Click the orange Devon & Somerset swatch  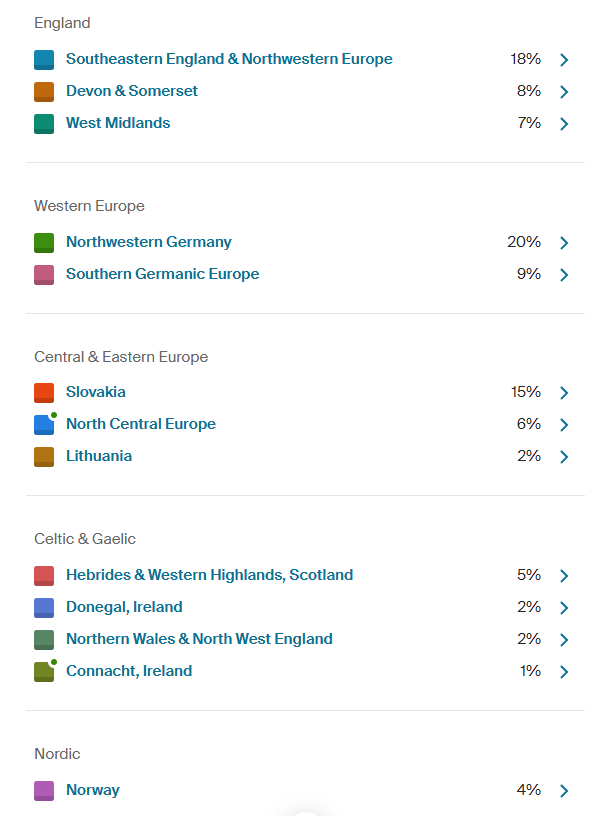tap(44, 92)
